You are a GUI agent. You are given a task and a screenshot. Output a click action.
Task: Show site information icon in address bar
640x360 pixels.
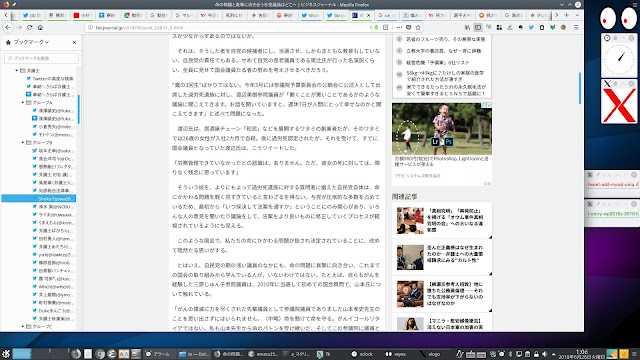[x=90, y=27]
